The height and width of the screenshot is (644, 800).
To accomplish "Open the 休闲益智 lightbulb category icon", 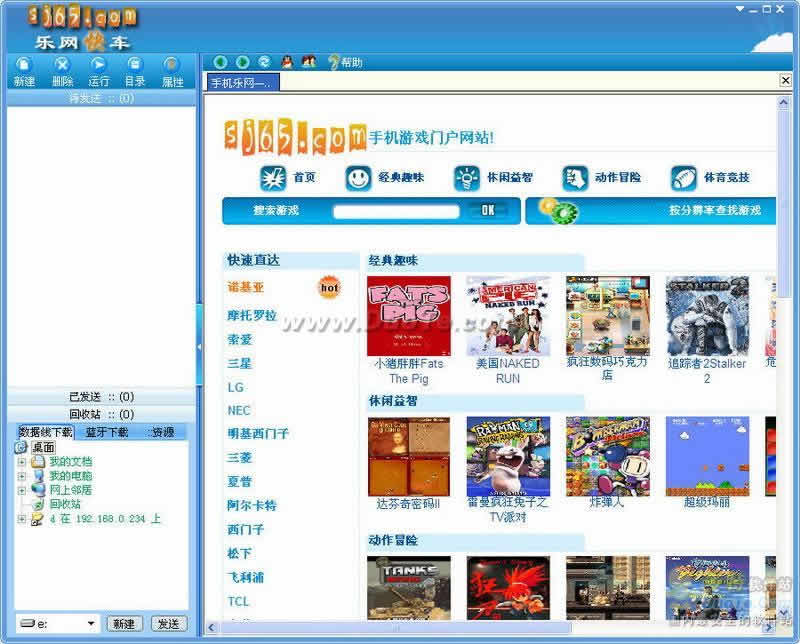I will 467,178.
